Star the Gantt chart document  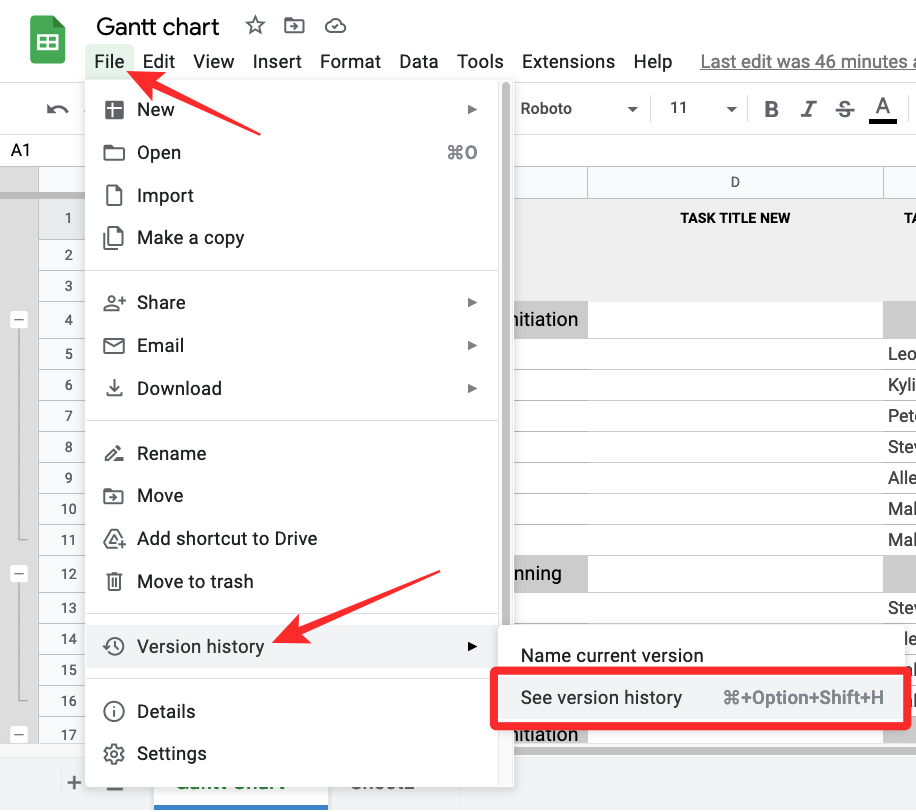click(x=255, y=26)
